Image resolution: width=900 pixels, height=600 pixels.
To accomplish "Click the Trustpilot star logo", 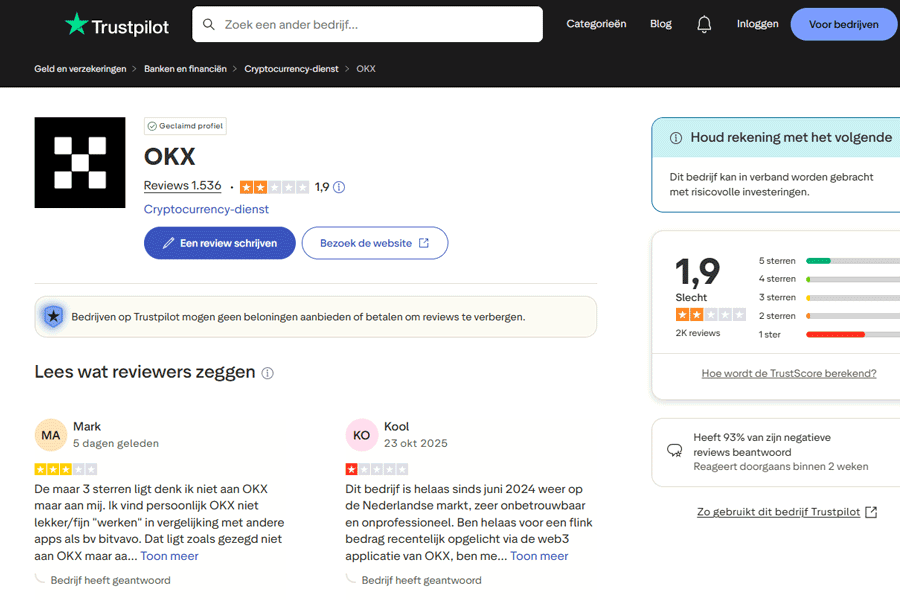I will pos(75,24).
